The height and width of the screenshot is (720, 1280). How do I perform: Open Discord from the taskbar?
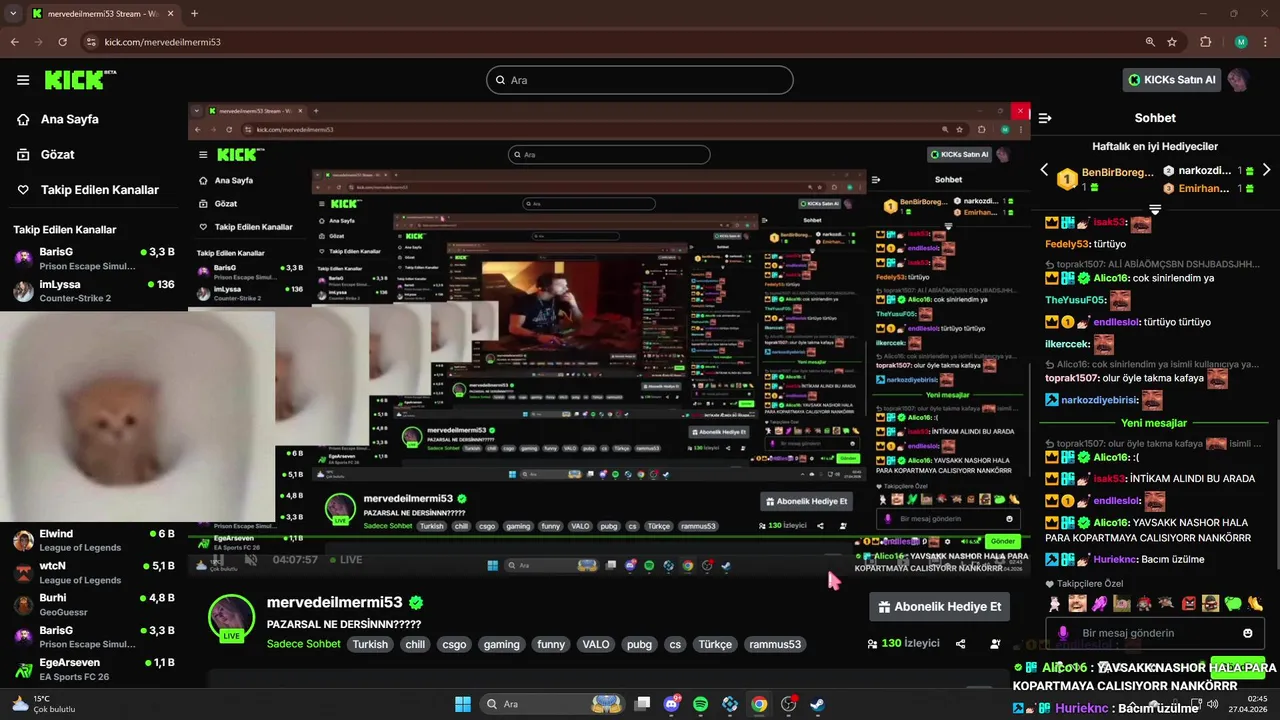click(672, 704)
